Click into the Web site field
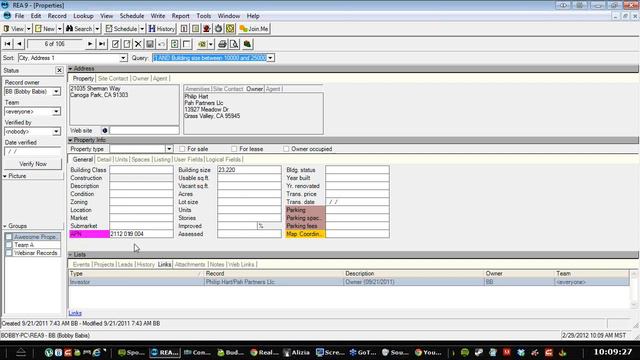Viewport: 640px width, 360px height. tap(144, 131)
